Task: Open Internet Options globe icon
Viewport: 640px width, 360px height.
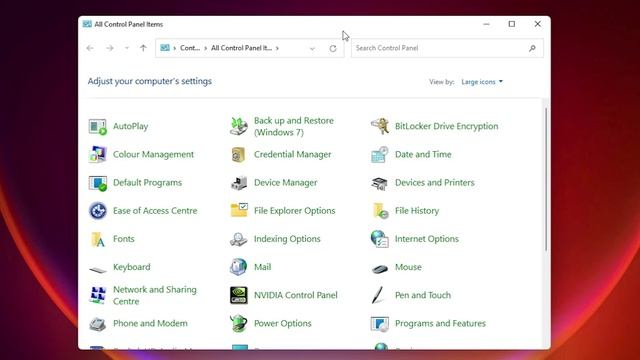Action: [x=380, y=239]
